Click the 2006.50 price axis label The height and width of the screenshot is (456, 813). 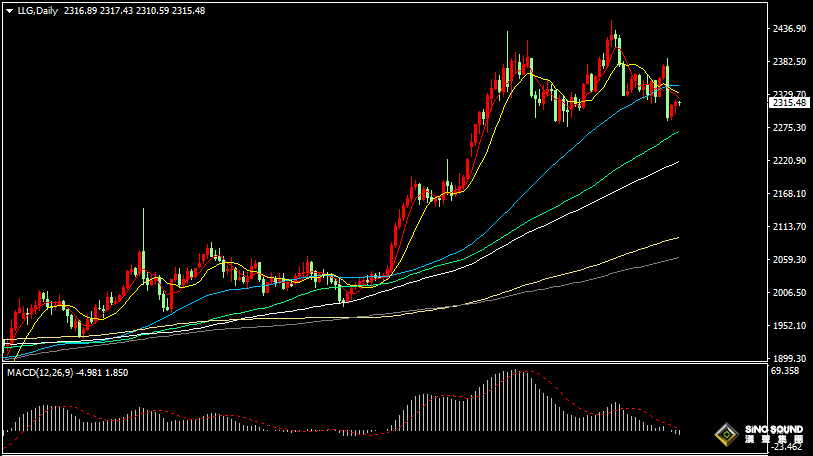point(788,293)
